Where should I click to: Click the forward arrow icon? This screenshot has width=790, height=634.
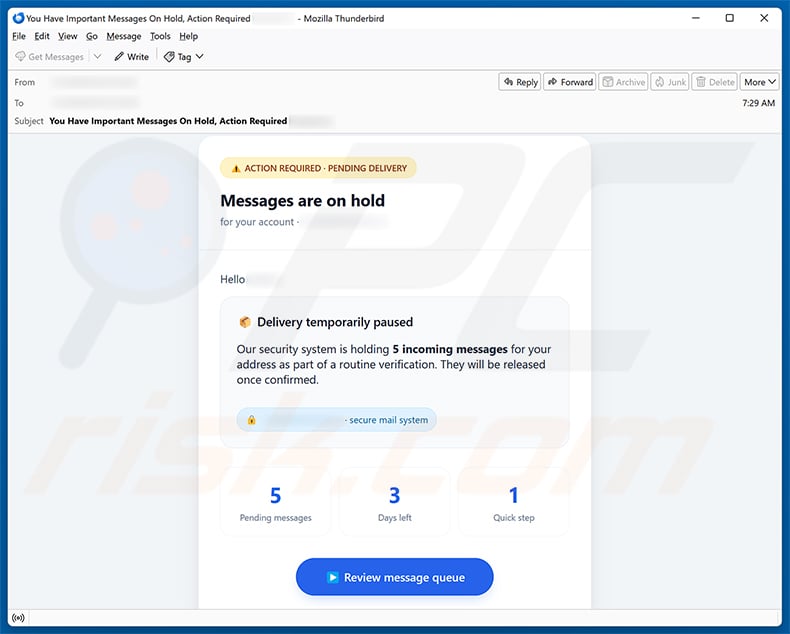coord(553,82)
